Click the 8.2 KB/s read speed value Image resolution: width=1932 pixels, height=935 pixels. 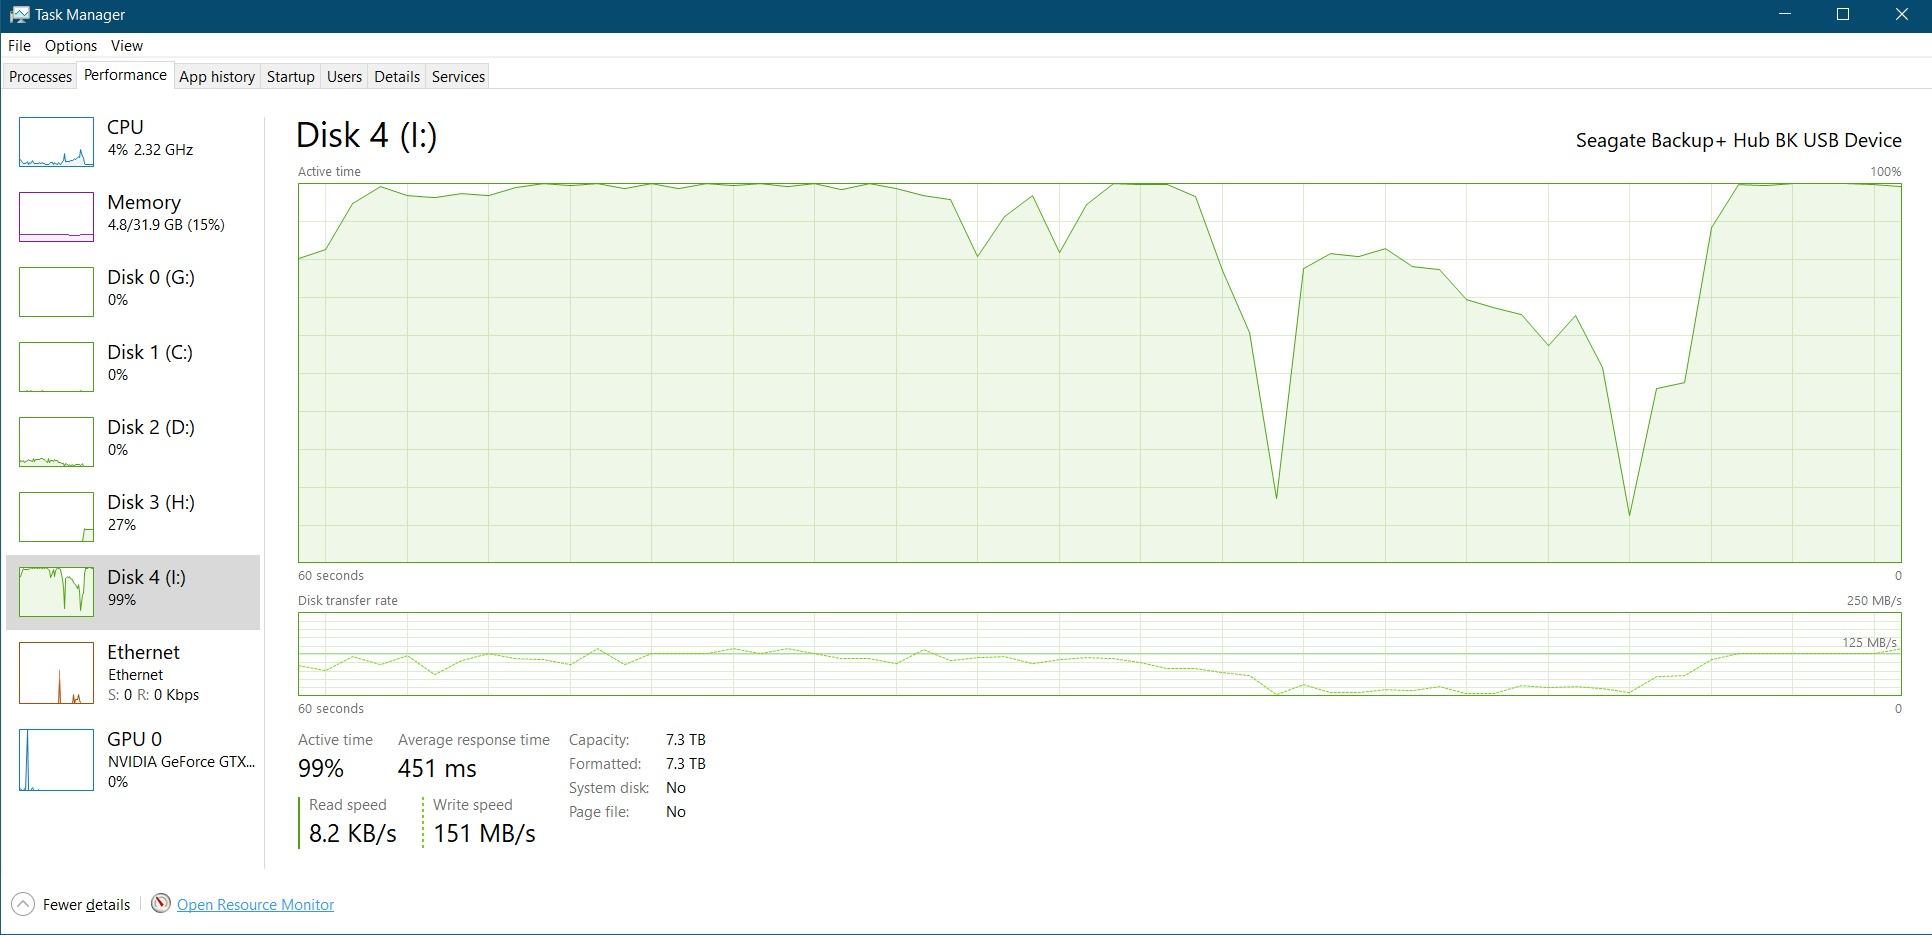point(353,833)
